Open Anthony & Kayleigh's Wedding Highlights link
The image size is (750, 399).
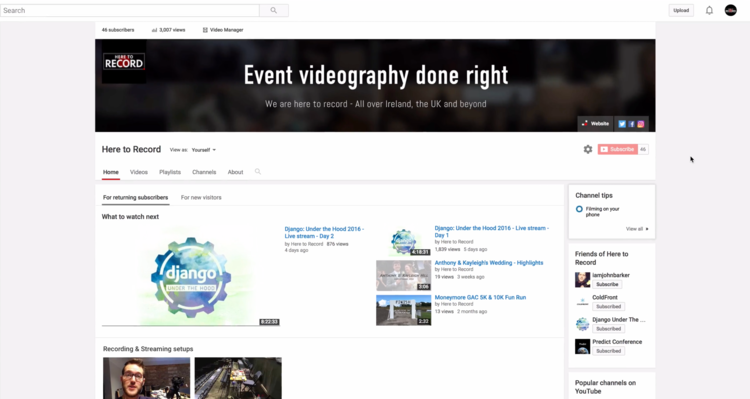(x=489, y=263)
